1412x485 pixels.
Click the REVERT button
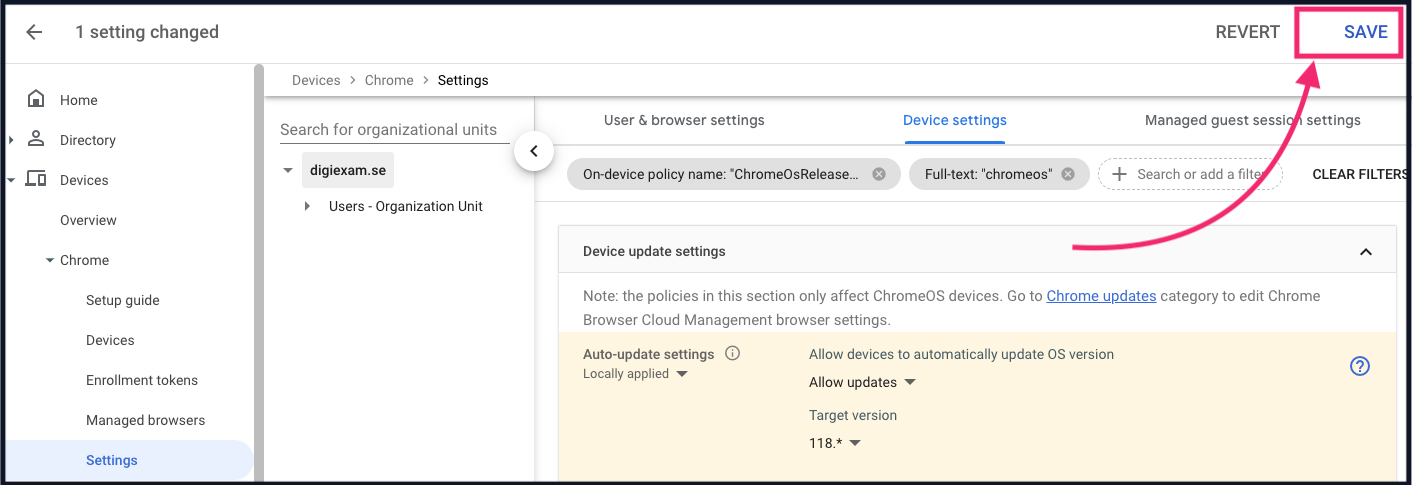pos(1247,32)
